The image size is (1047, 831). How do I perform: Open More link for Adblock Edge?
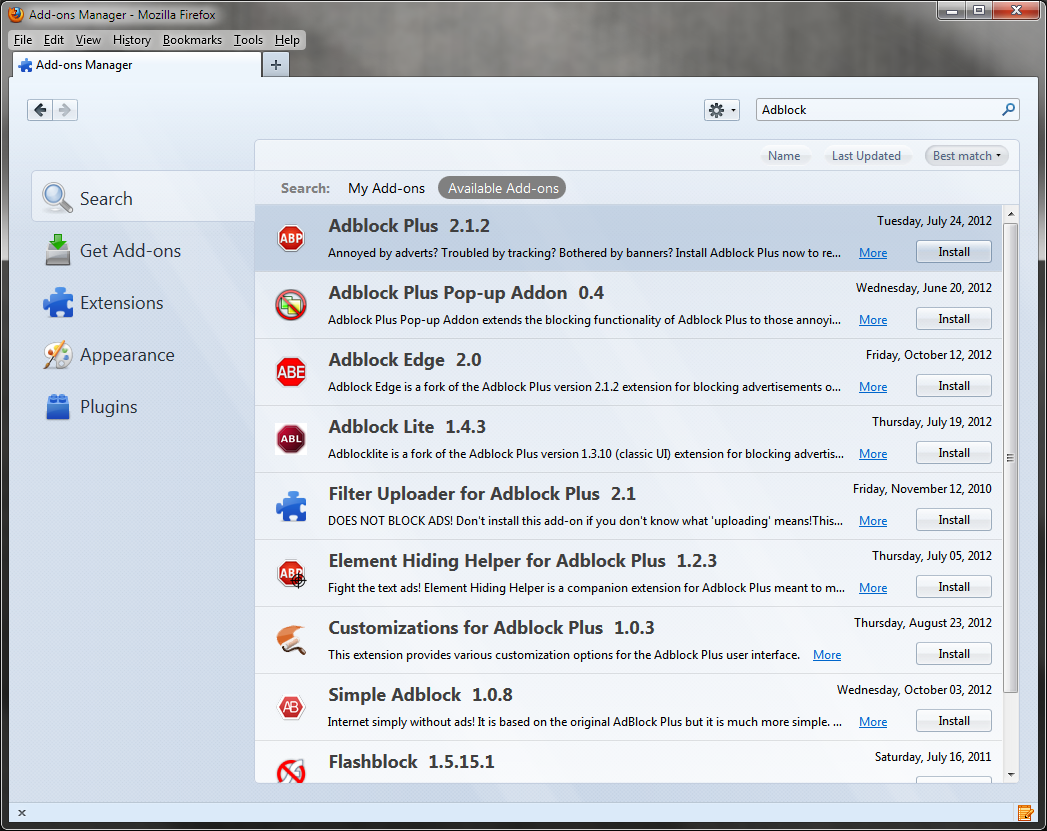pos(872,387)
